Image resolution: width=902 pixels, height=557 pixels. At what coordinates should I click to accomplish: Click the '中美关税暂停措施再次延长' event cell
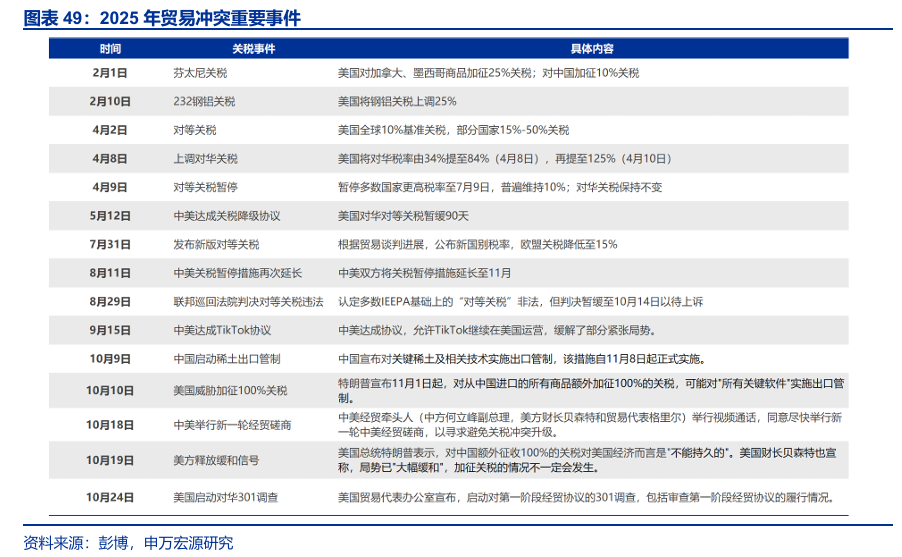tap(237, 272)
